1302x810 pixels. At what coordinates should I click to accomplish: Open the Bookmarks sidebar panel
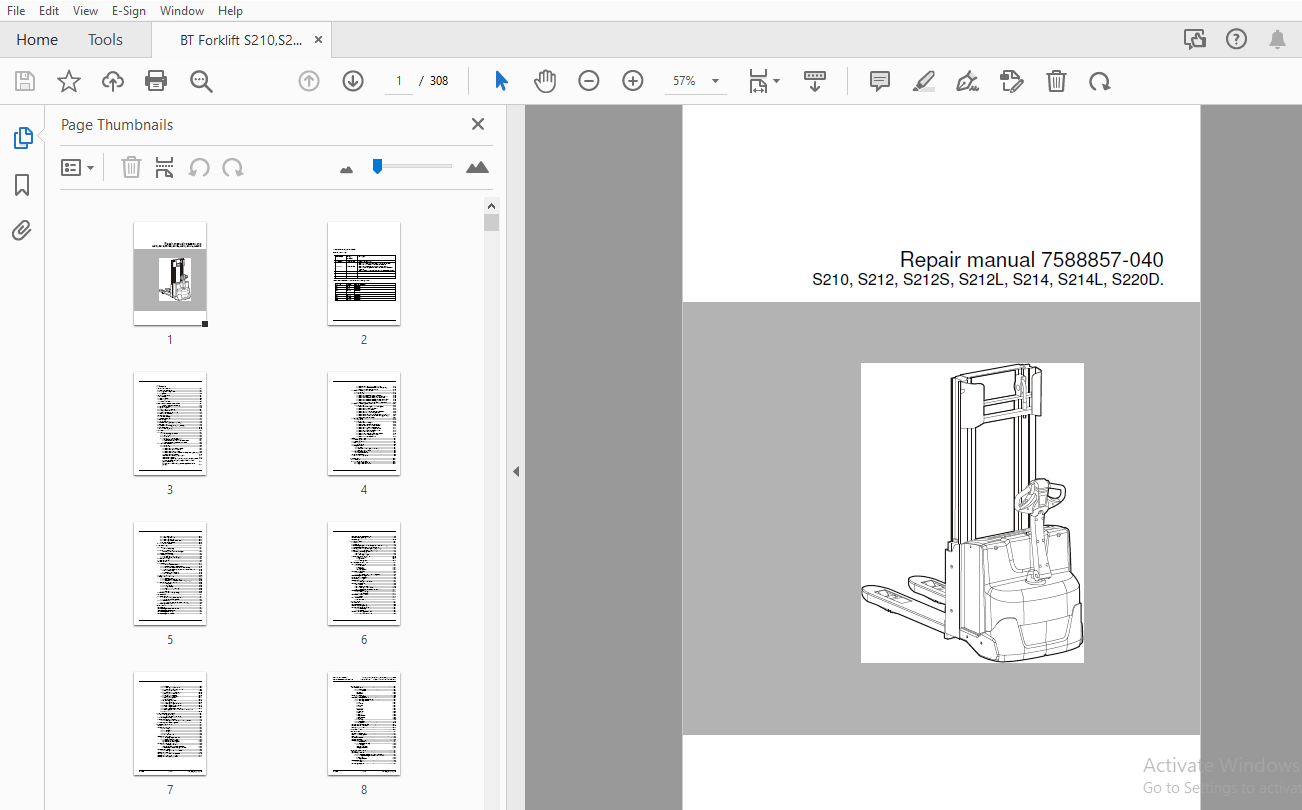coord(22,185)
